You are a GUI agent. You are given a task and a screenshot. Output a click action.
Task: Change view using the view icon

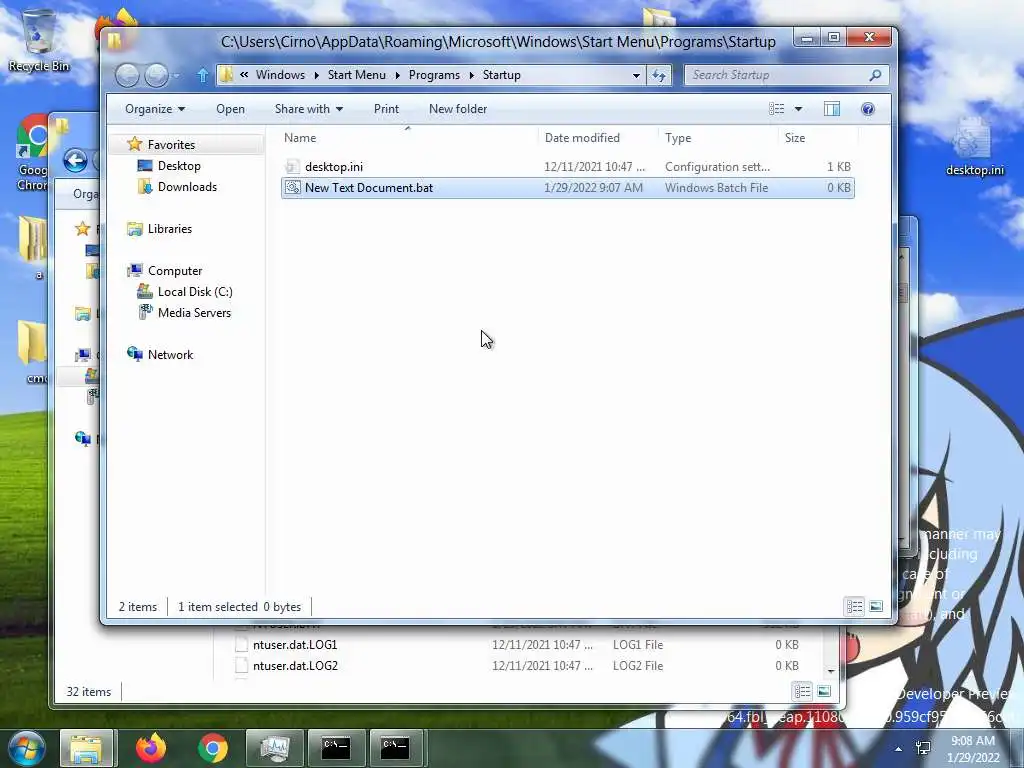click(x=776, y=109)
